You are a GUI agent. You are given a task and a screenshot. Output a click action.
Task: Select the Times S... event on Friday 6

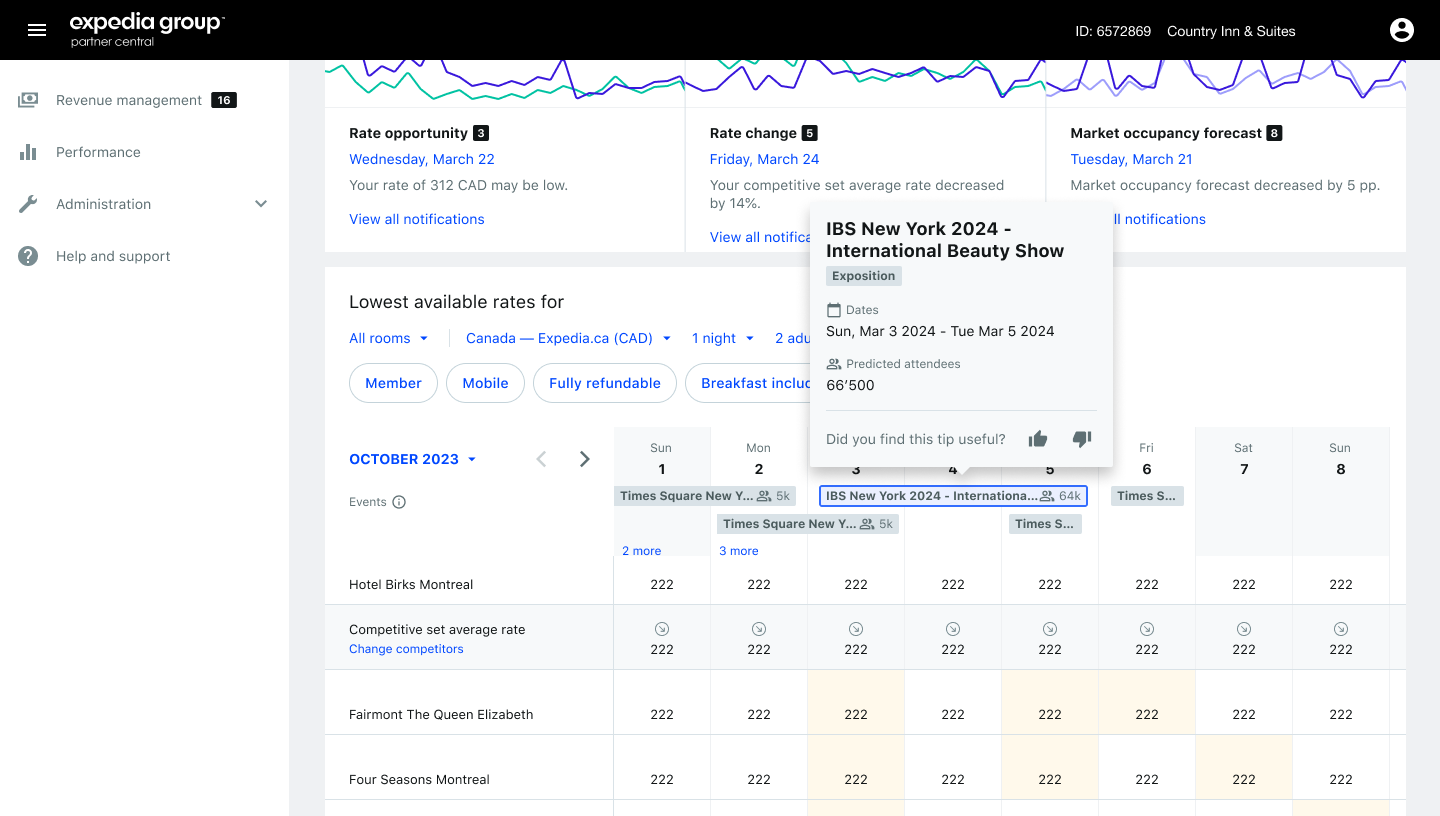coord(1147,496)
